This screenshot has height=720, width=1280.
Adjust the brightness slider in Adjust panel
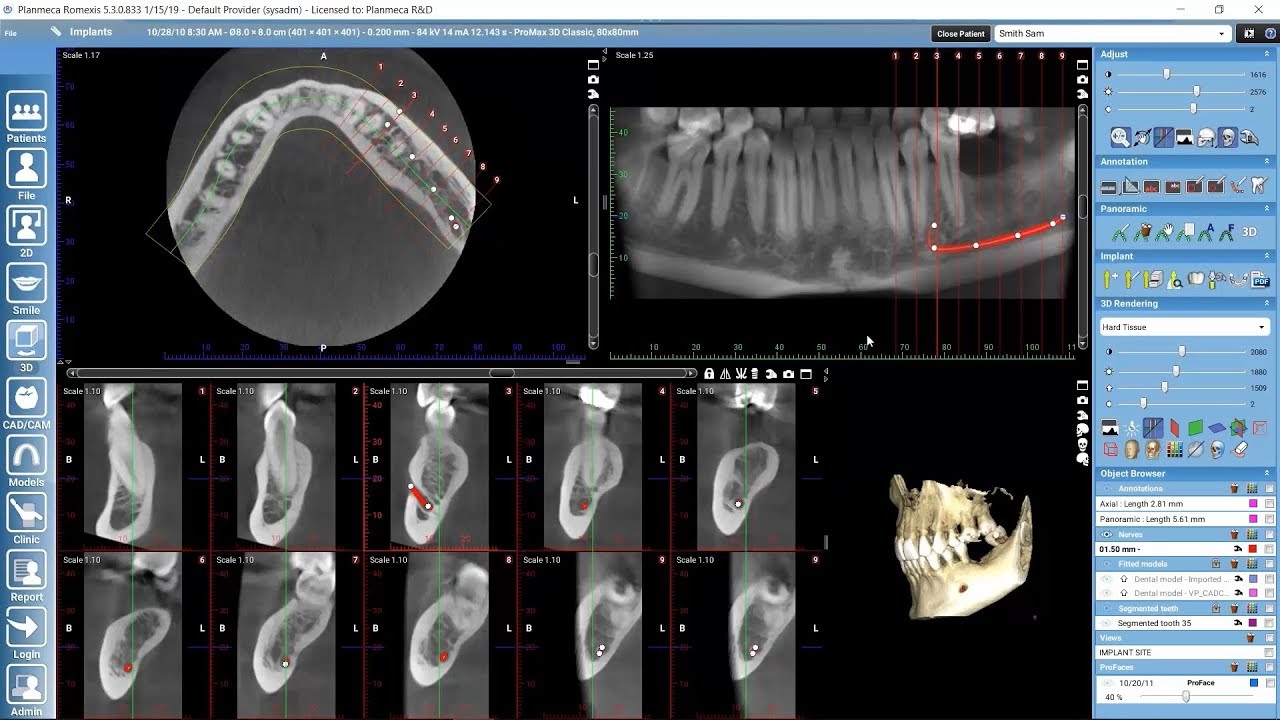[x=1196, y=91]
